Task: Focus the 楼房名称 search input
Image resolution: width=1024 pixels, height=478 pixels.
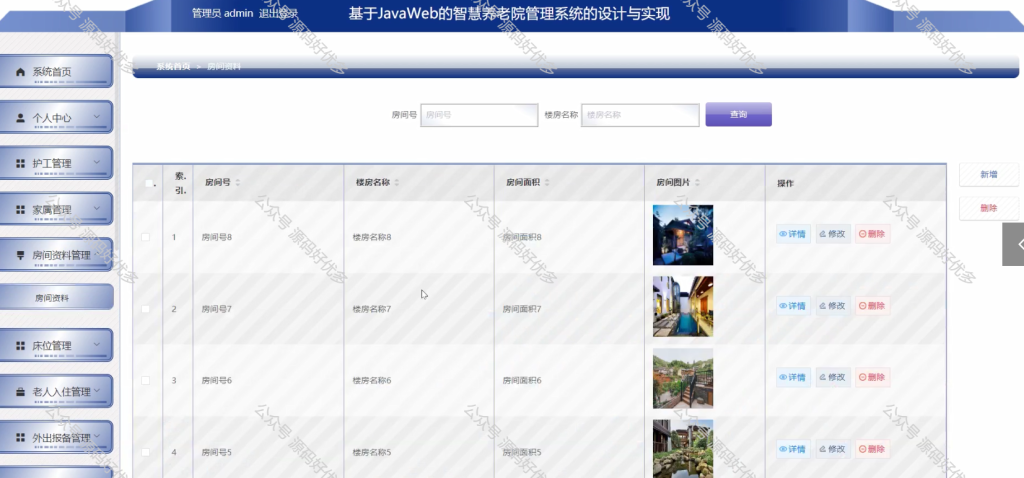Action: pyautogui.click(x=640, y=115)
